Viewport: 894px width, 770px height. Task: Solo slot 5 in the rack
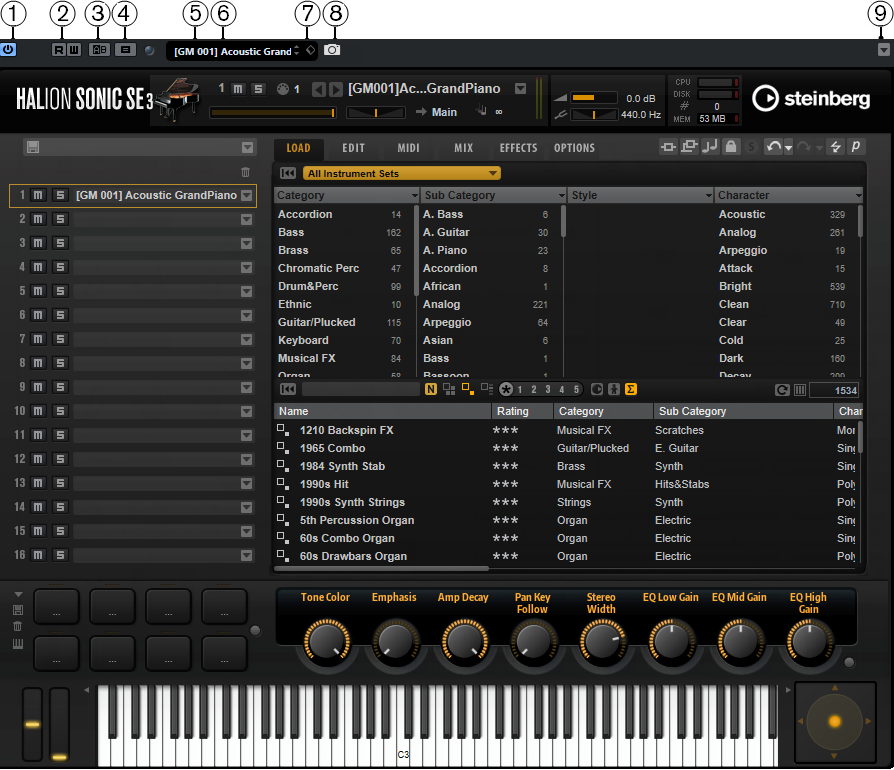(59, 291)
